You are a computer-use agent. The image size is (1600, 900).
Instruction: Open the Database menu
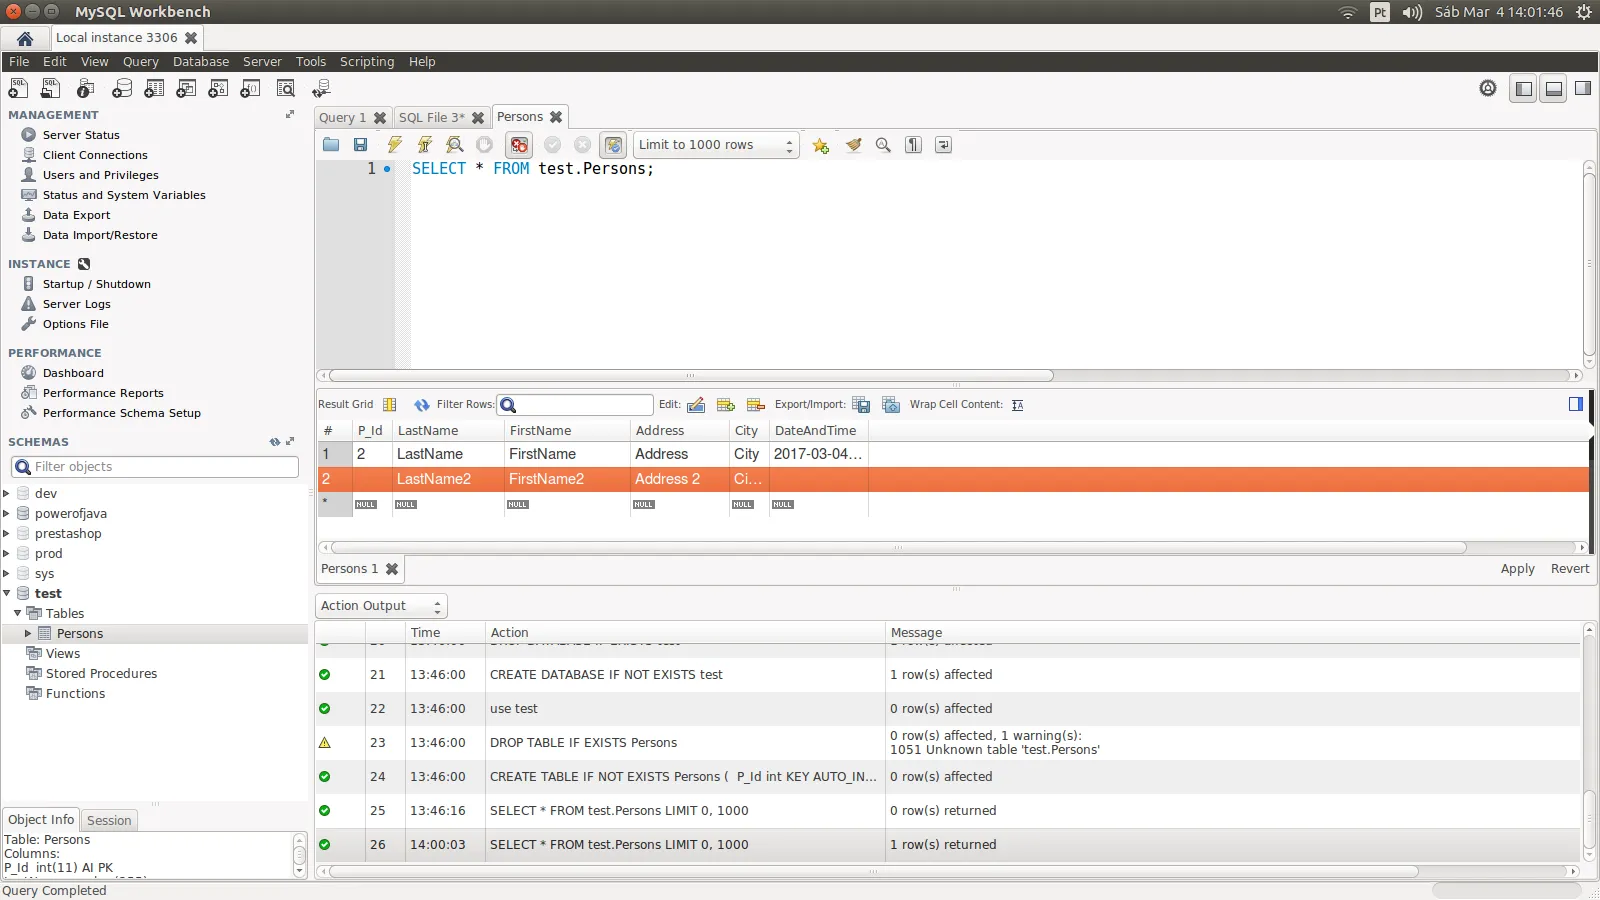tap(200, 62)
